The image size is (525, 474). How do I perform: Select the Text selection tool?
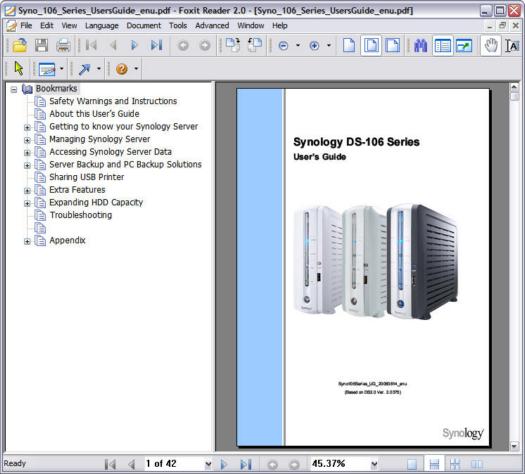(512, 46)
